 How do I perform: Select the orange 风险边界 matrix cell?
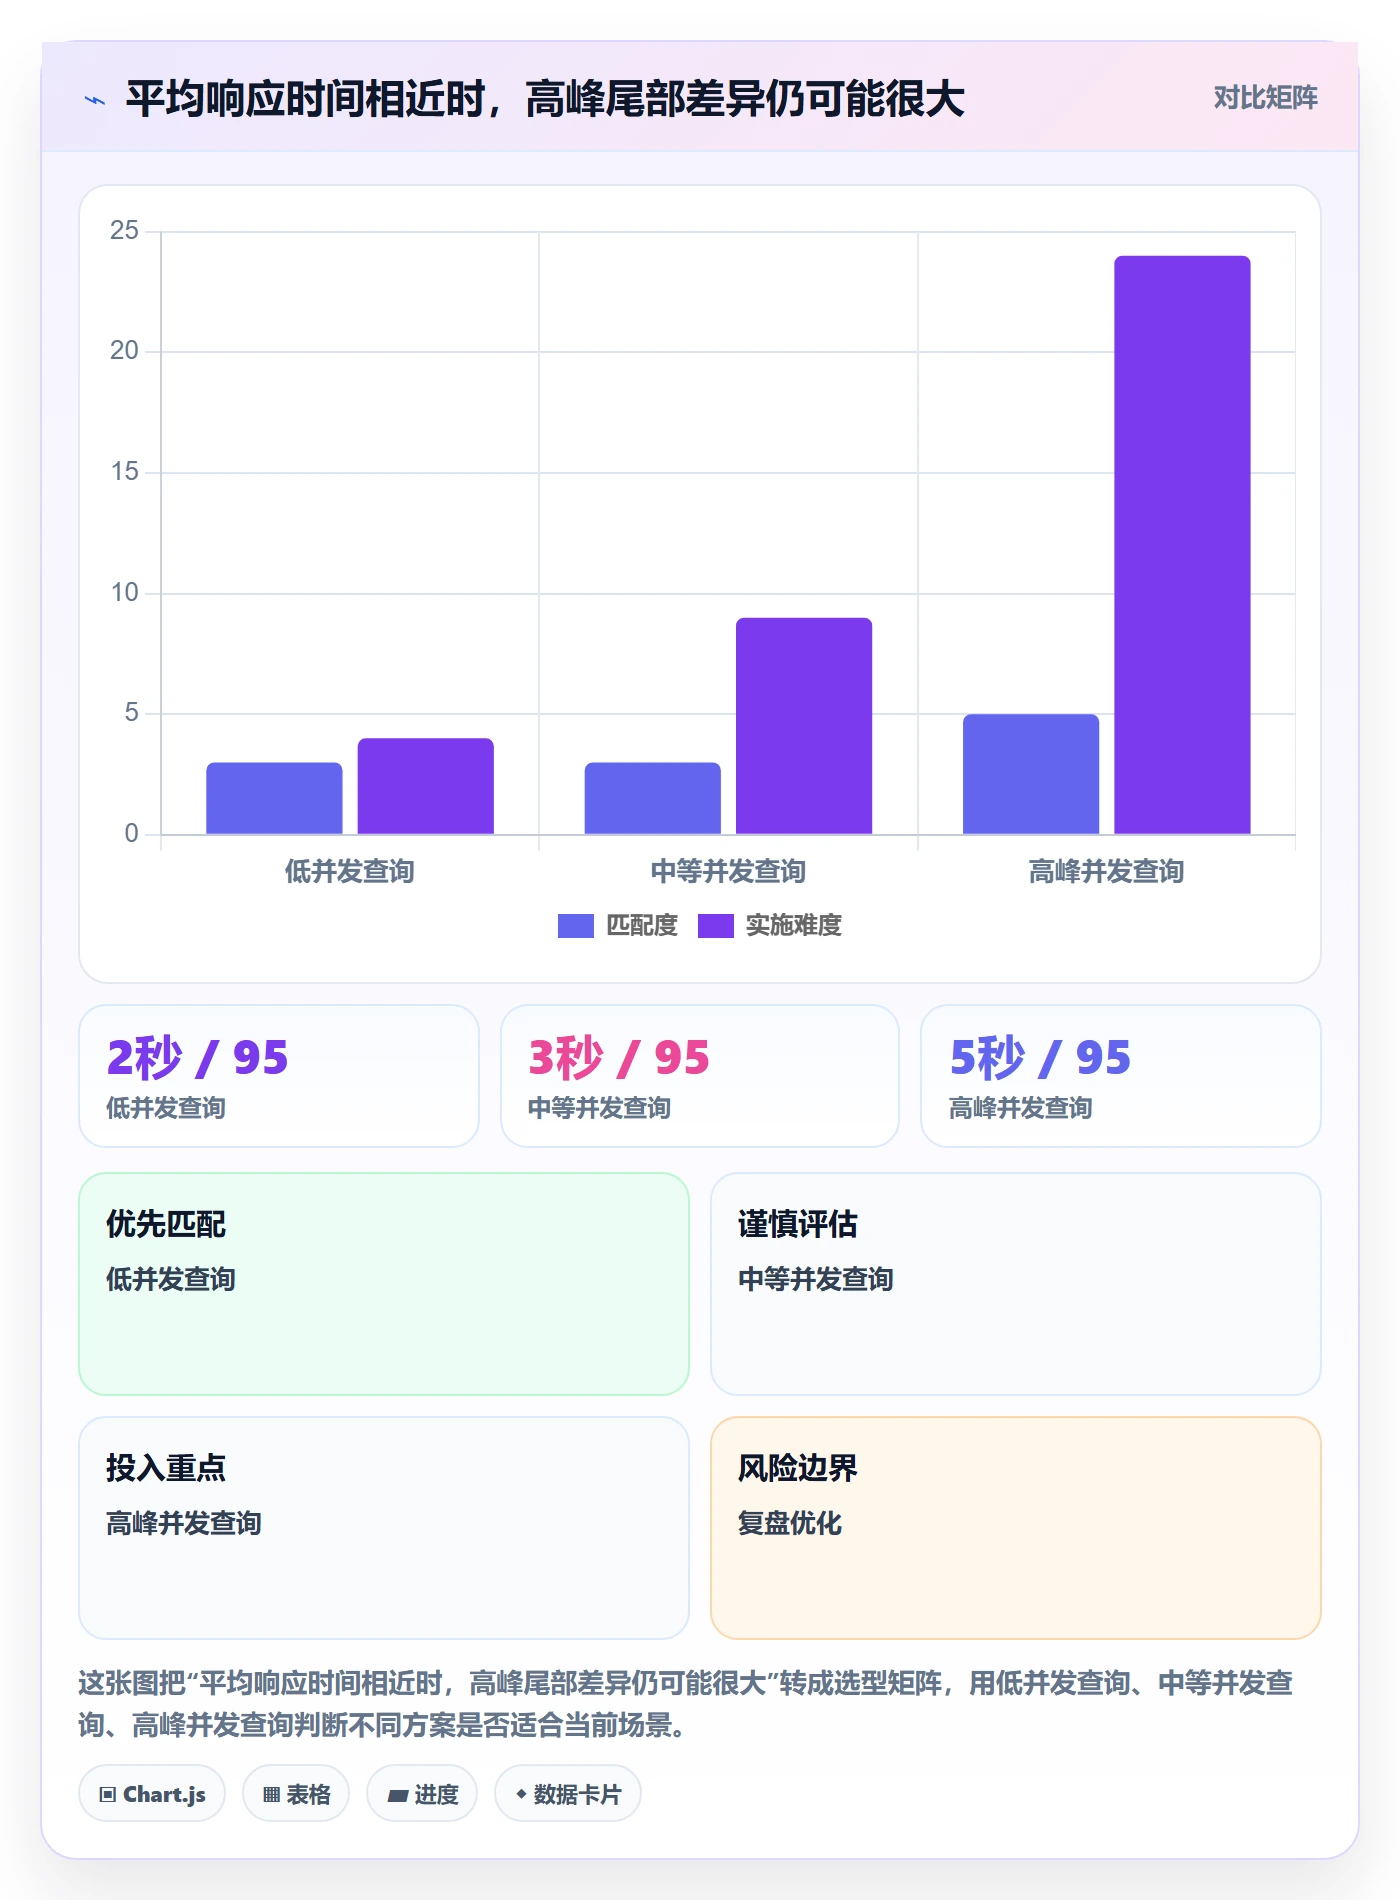[1016, 1528]
